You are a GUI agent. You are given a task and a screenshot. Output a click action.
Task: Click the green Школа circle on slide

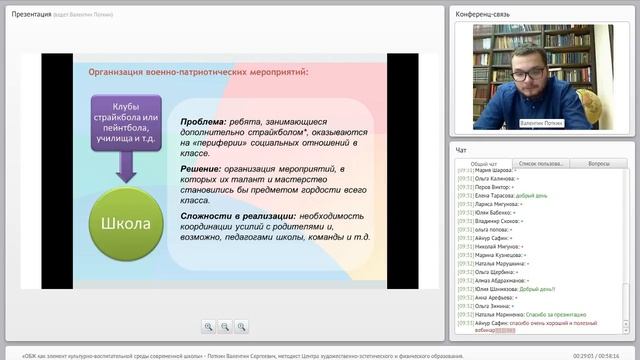pyautogui.click(x=126, y=224)
